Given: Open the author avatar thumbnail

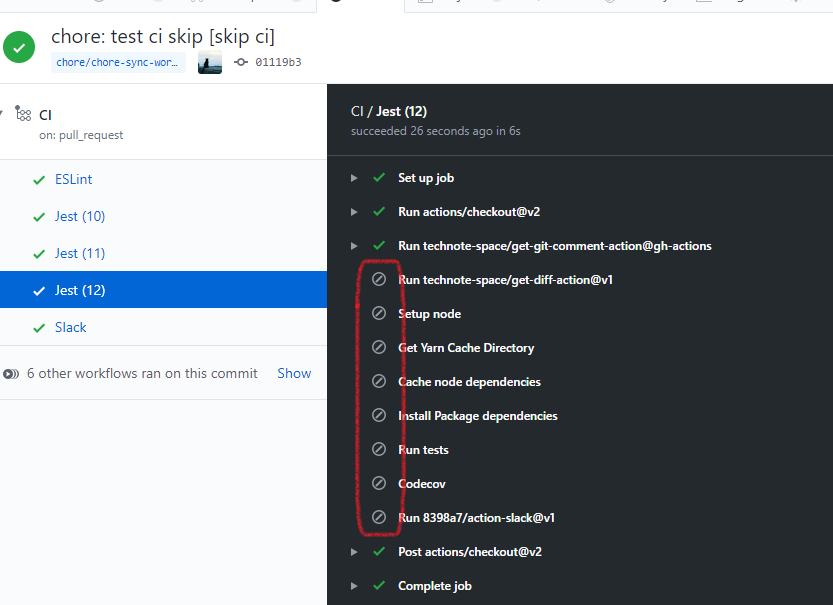Looking at the screenshot, I should 210,62.
